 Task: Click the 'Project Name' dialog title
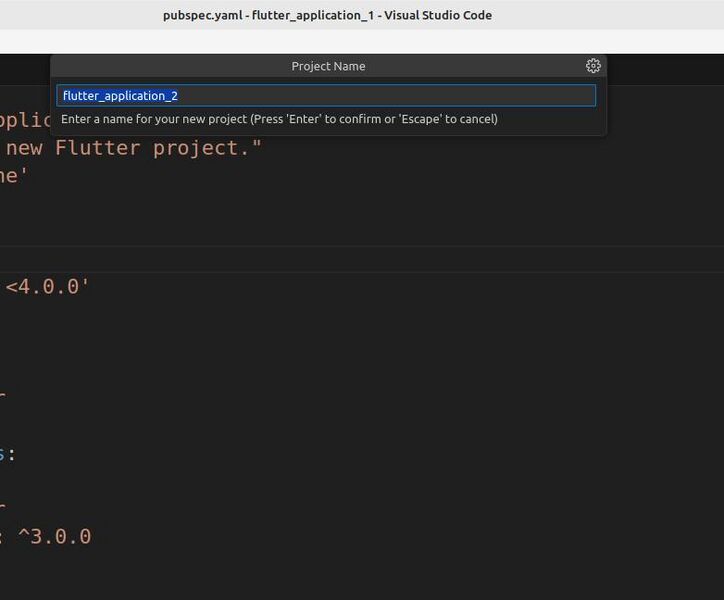(x=328, y=66)
